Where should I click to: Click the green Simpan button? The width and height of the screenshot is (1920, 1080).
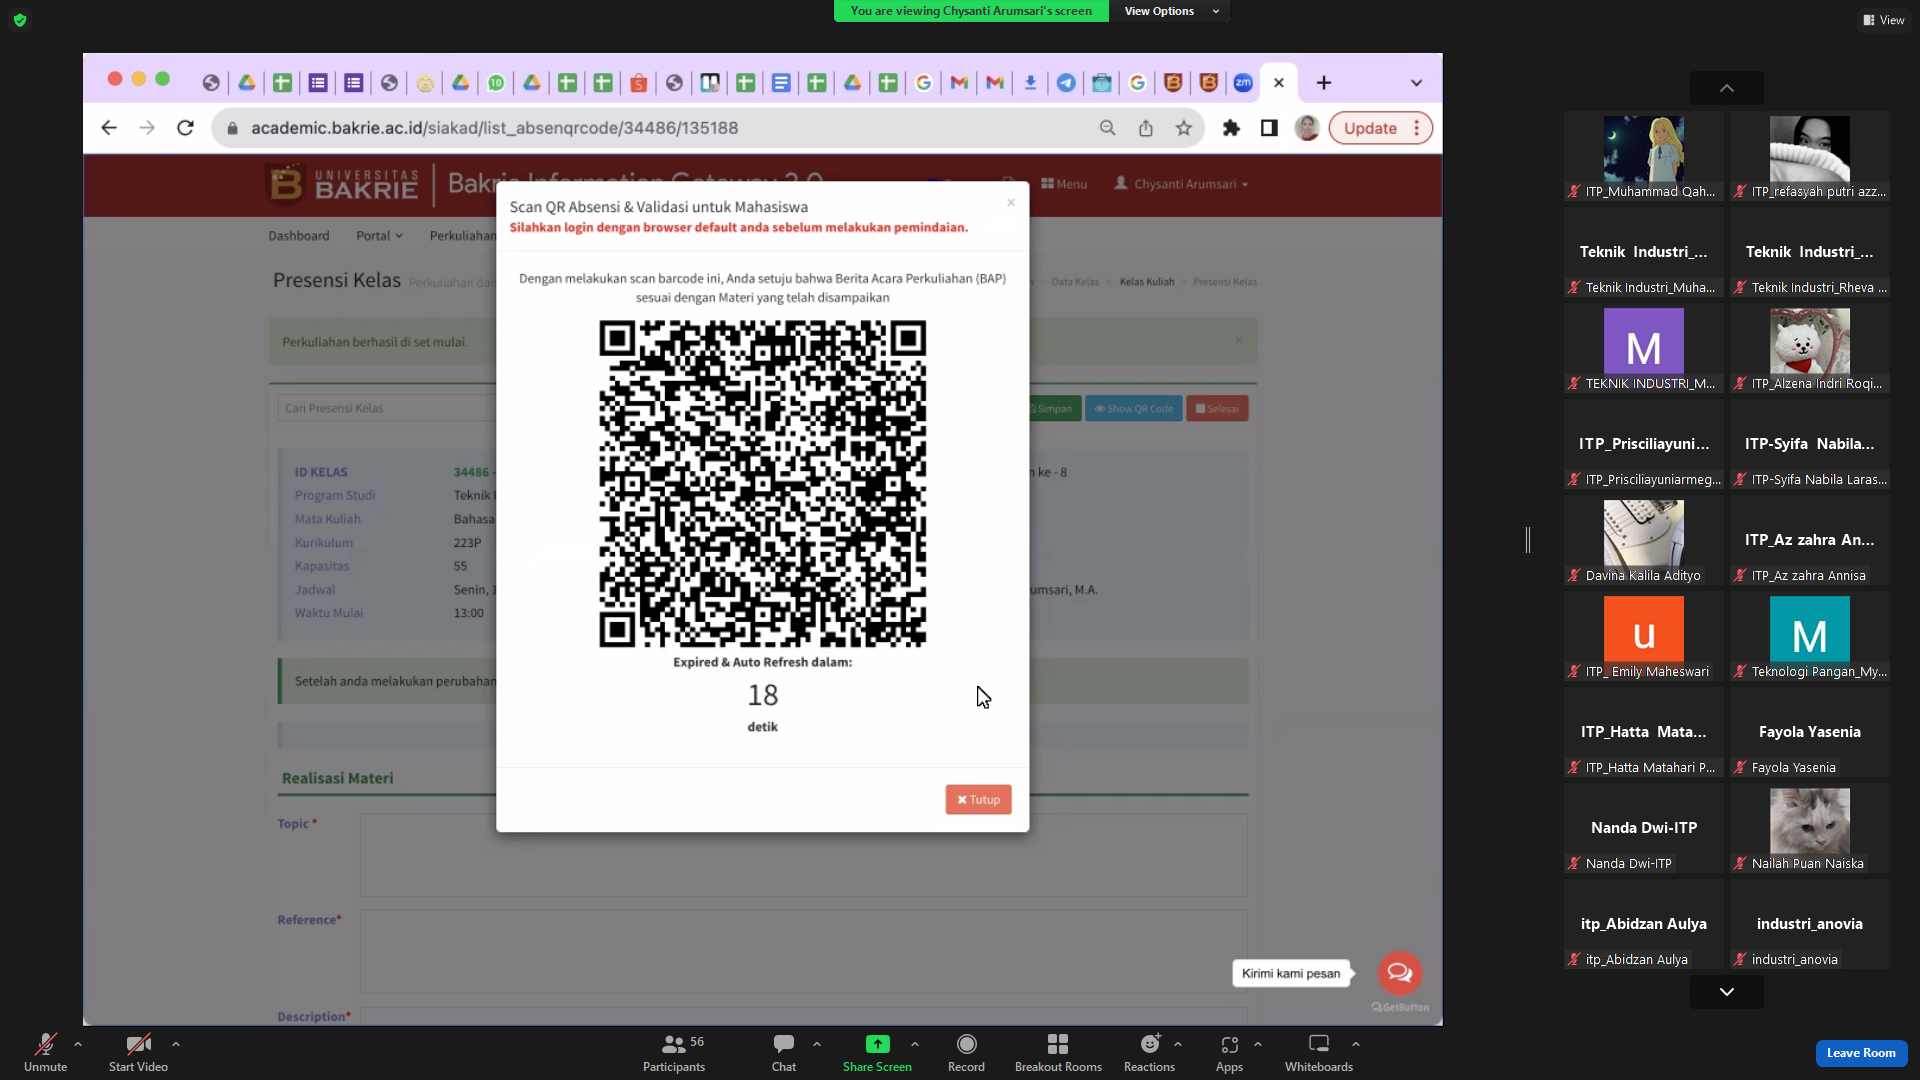coord(1054,409)
